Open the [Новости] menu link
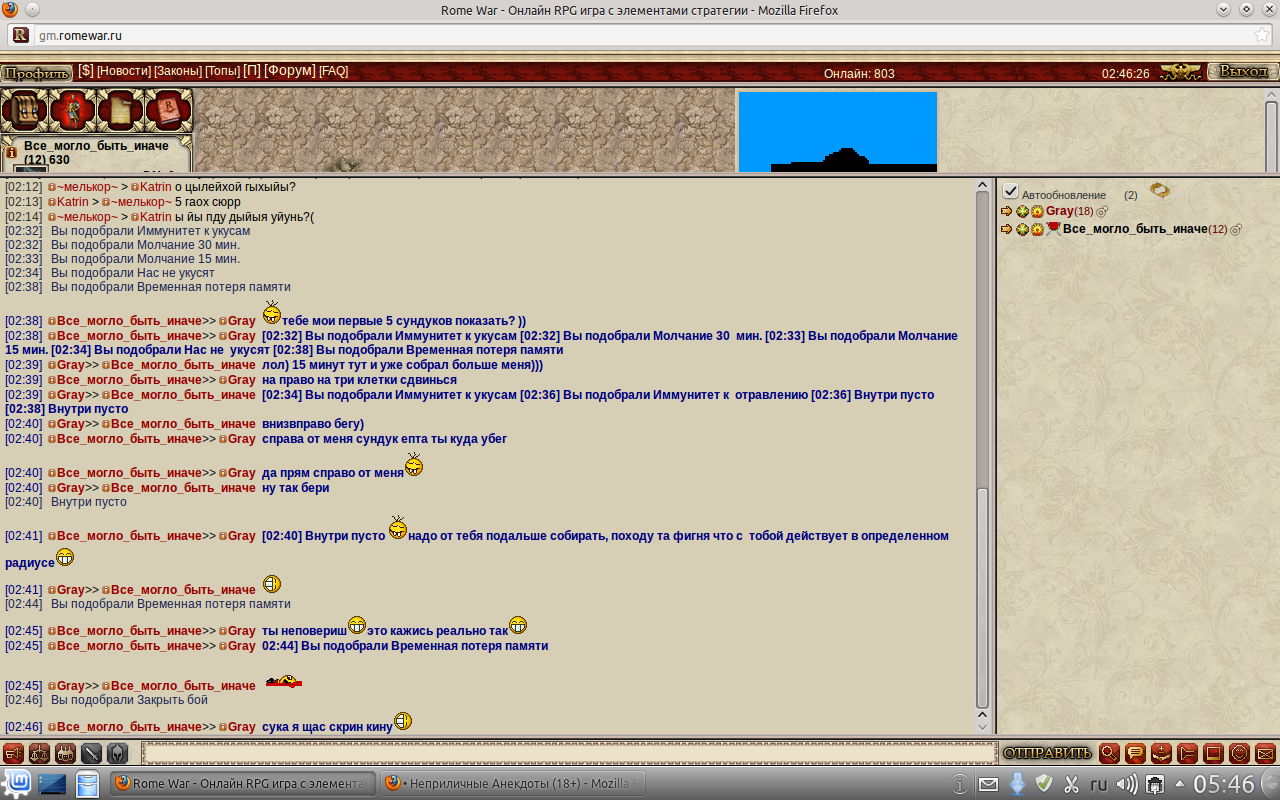 [x=124, y=71]
